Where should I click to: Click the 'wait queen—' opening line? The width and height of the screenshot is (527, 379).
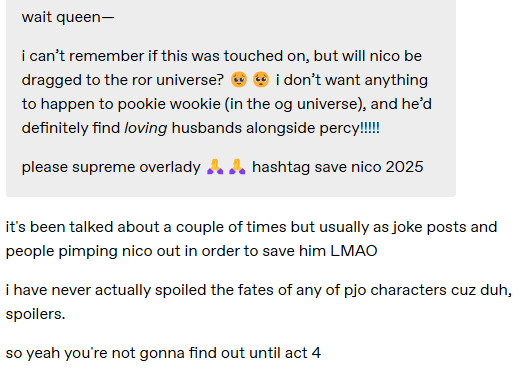68,17
